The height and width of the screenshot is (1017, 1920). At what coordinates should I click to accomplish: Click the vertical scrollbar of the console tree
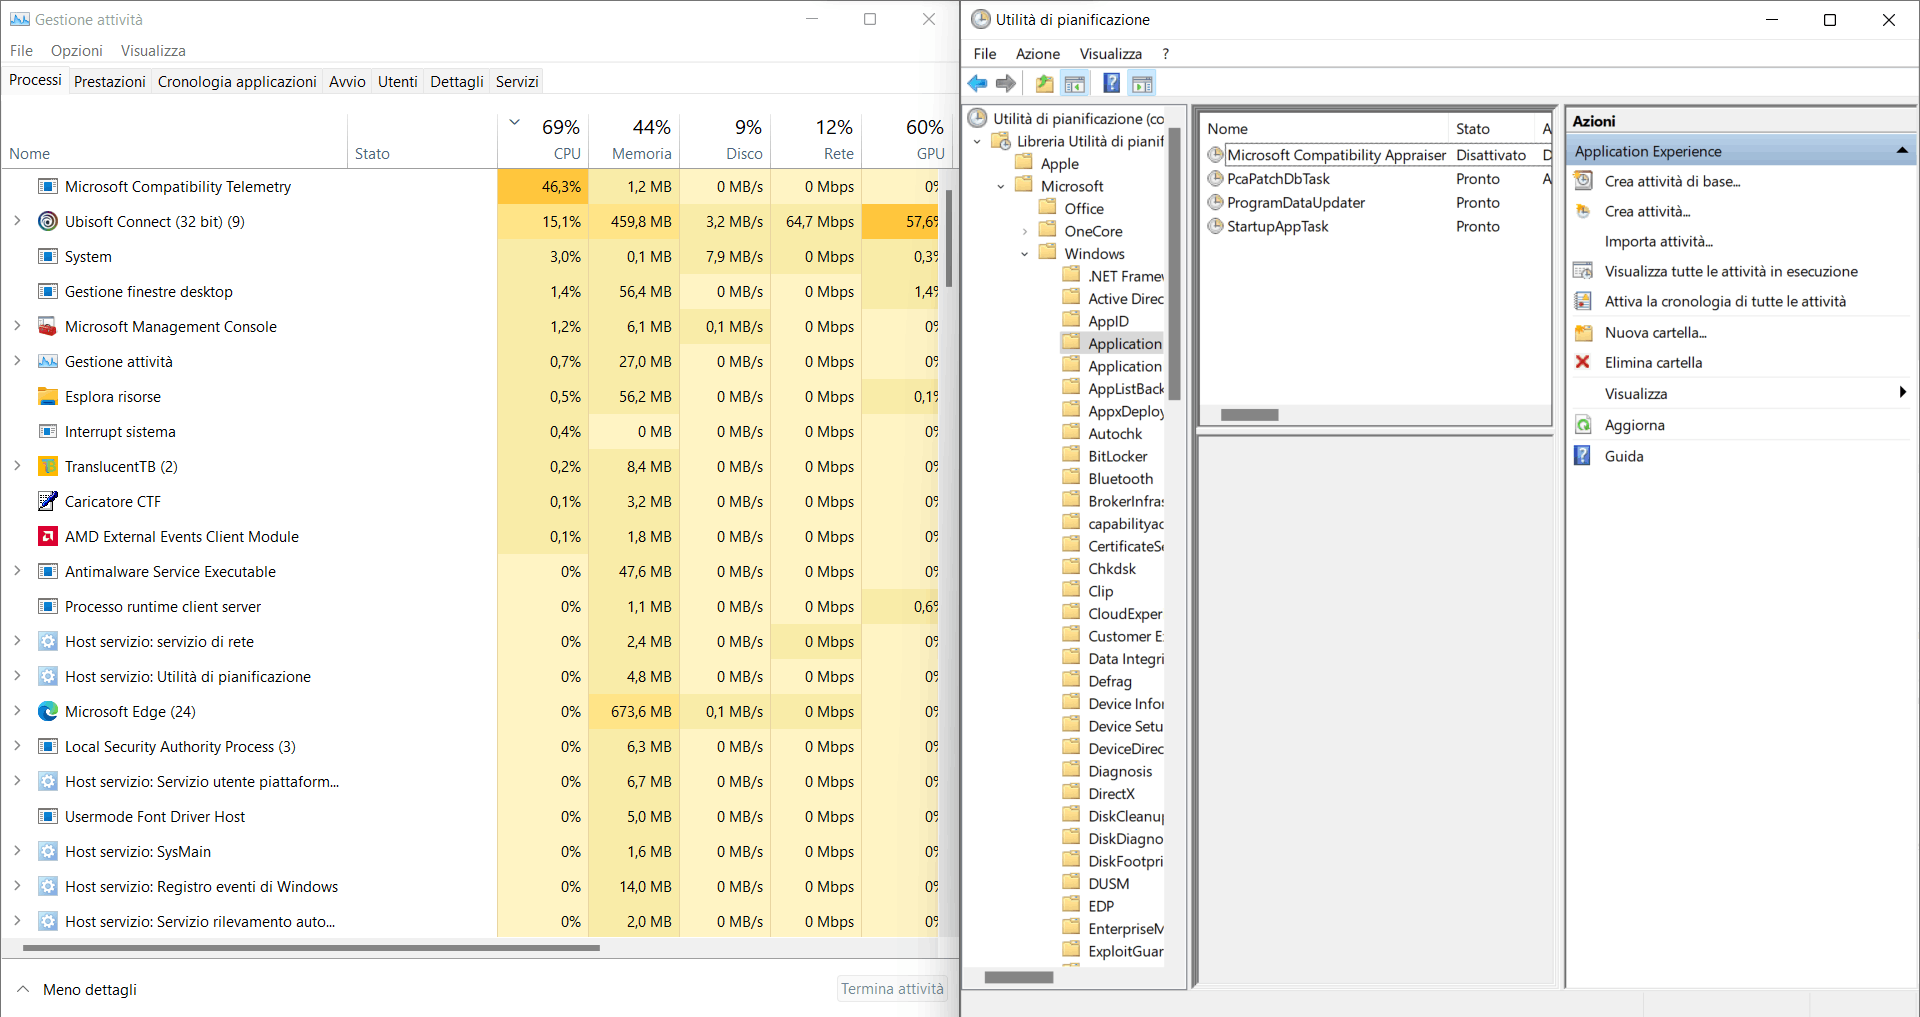tap(1175, 264)
